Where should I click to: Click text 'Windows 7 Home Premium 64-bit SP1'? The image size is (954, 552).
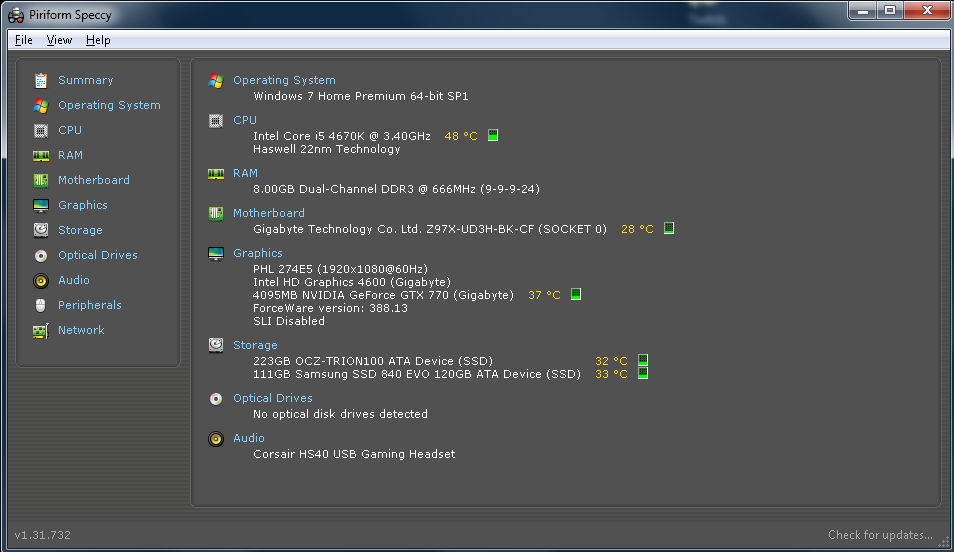[361, 96]
